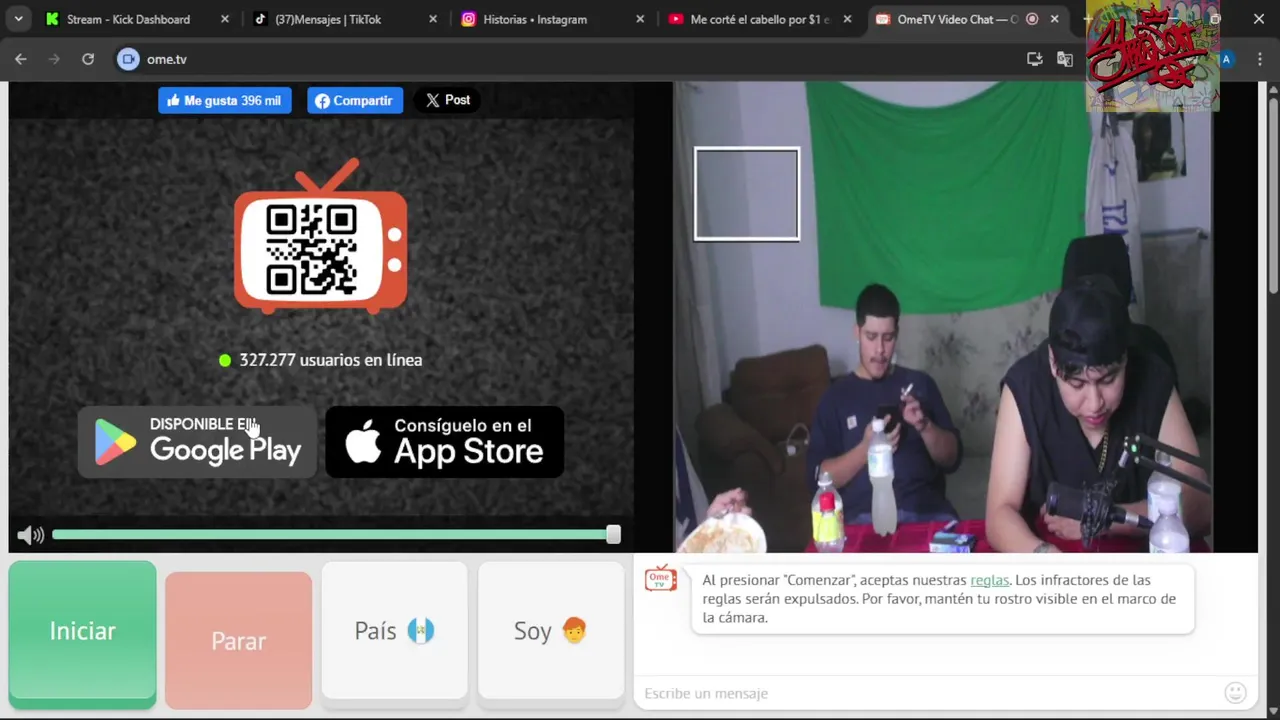Click the OmeTV avatar icon in chat
Screen dimensions: 1280x720
click(x=660, y=579)
